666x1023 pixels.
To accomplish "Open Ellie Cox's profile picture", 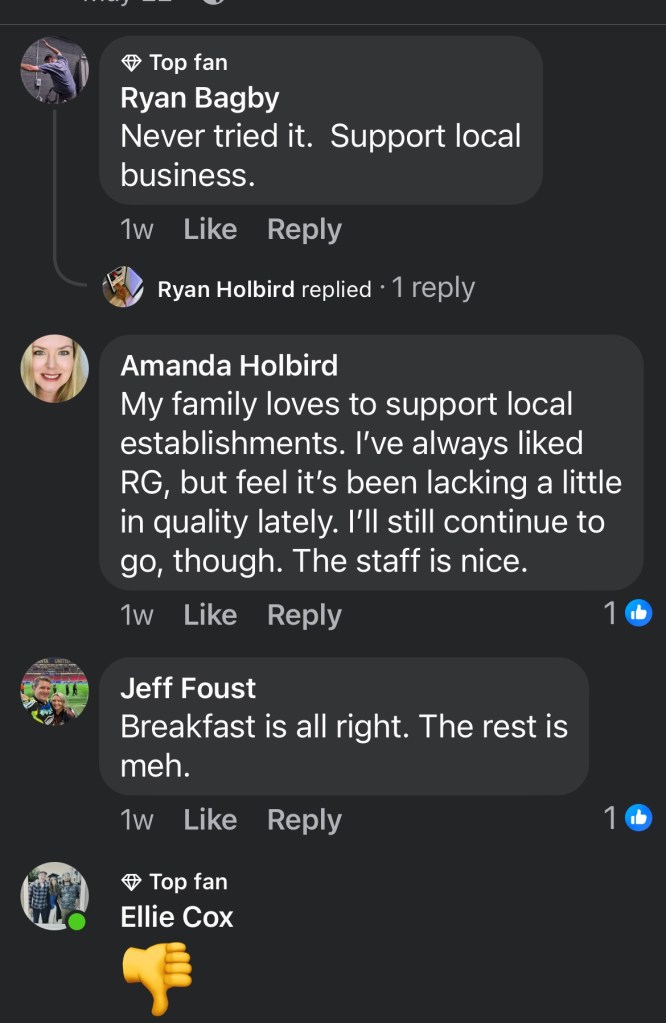I will click(x=55, y=896).
